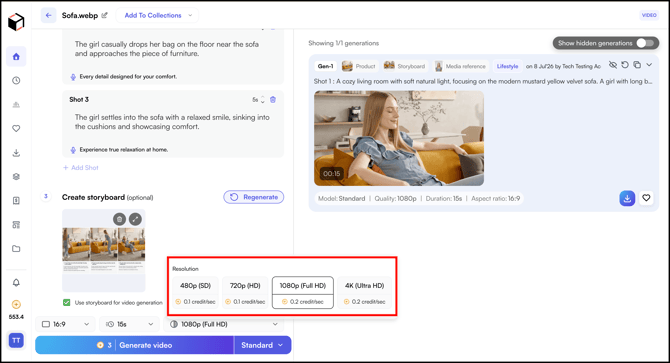The height and width of the screenshot is (363, 670).
Task: Open the folder icon in the sidebar
Action: click(16, 249)
